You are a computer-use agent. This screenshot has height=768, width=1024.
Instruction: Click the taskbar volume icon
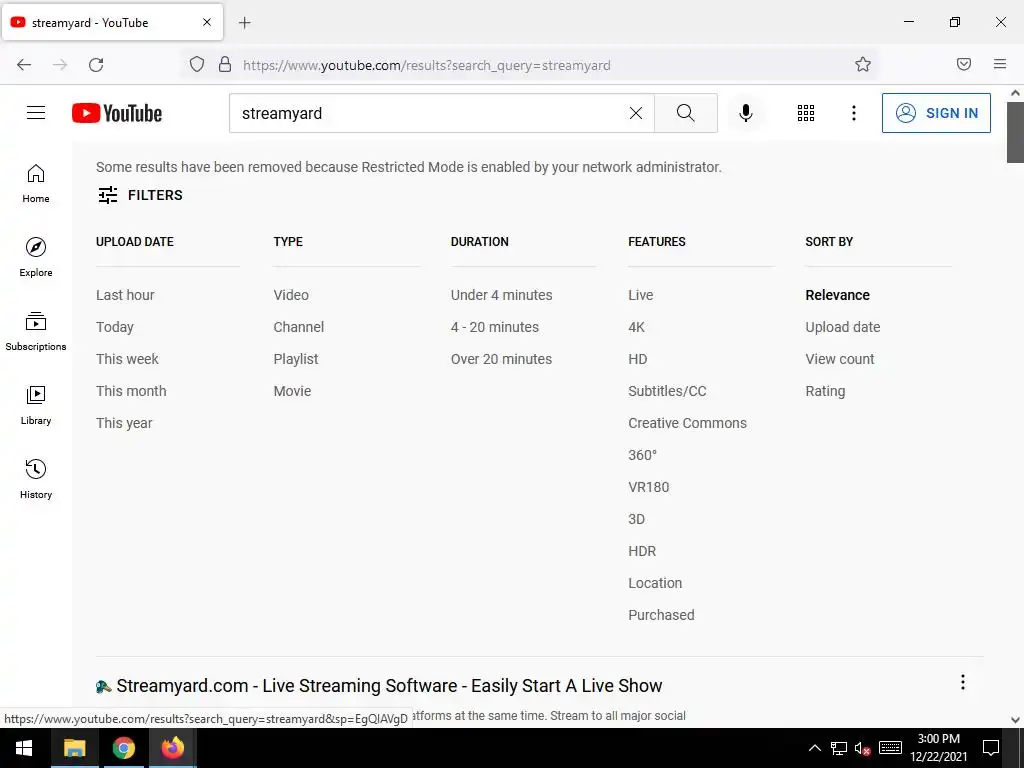[x=862, y=748]
